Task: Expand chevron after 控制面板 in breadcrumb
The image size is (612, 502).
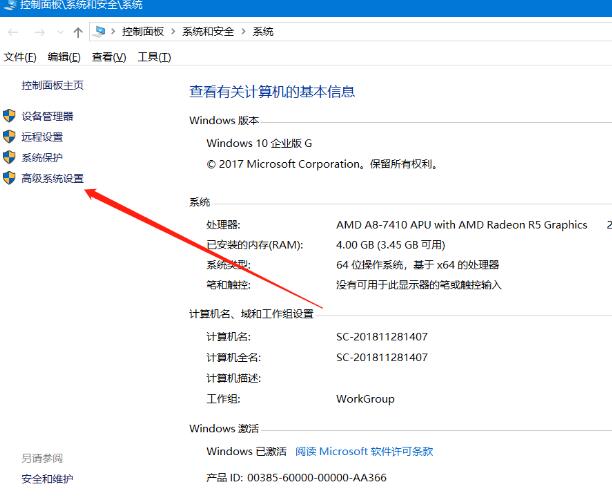Action: (x=175, y=32)
